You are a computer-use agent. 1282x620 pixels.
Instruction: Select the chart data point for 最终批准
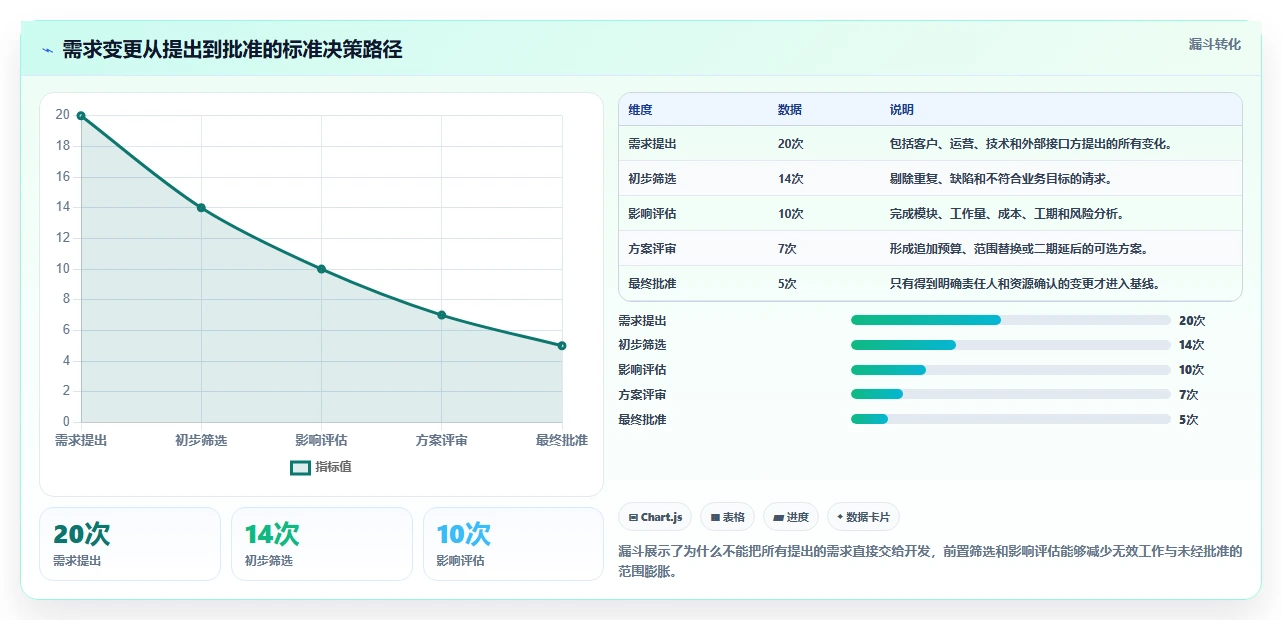coord(562,346)
